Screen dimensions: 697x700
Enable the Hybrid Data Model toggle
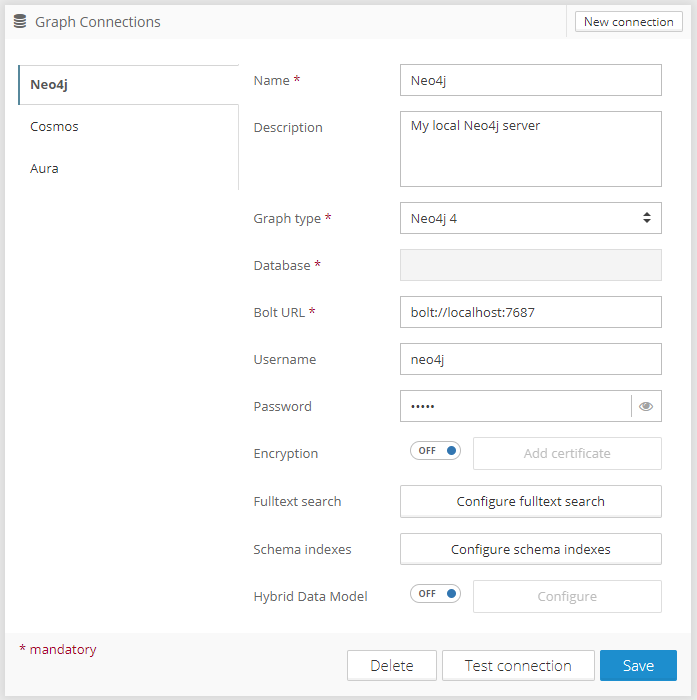pos(435,594)
